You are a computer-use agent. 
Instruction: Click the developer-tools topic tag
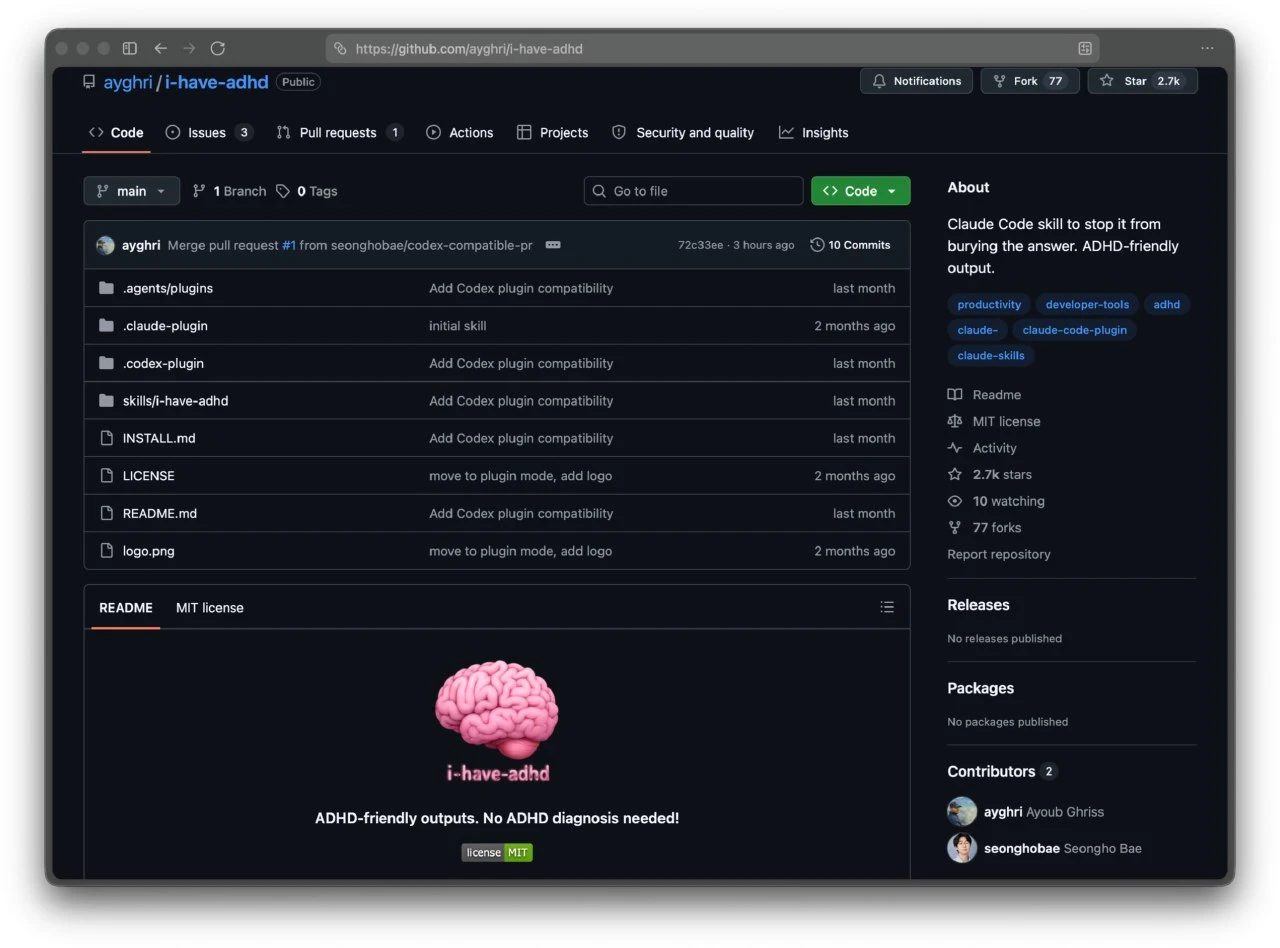click(x=1087, y=304)
